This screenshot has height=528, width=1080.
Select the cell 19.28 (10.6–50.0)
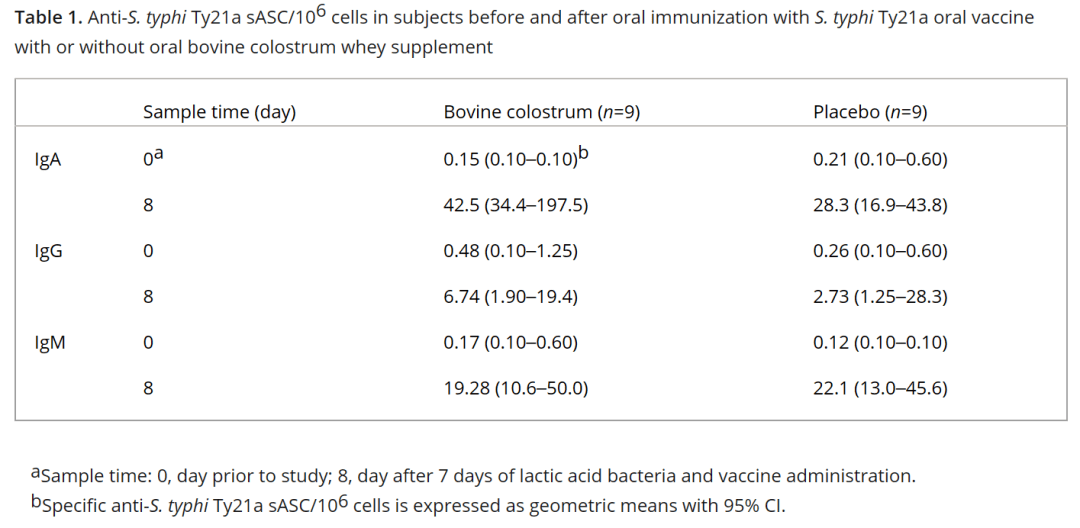click(515, 388)
